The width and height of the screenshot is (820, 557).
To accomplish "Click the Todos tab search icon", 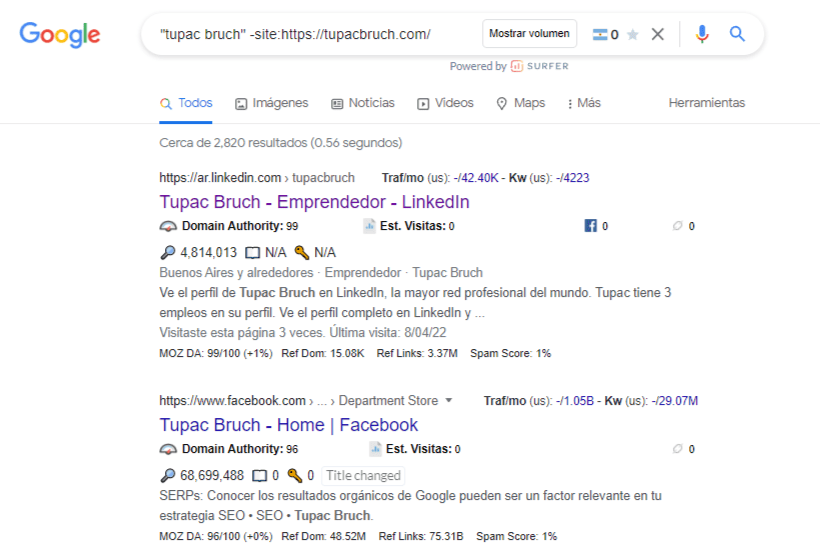I will [166, 104].
